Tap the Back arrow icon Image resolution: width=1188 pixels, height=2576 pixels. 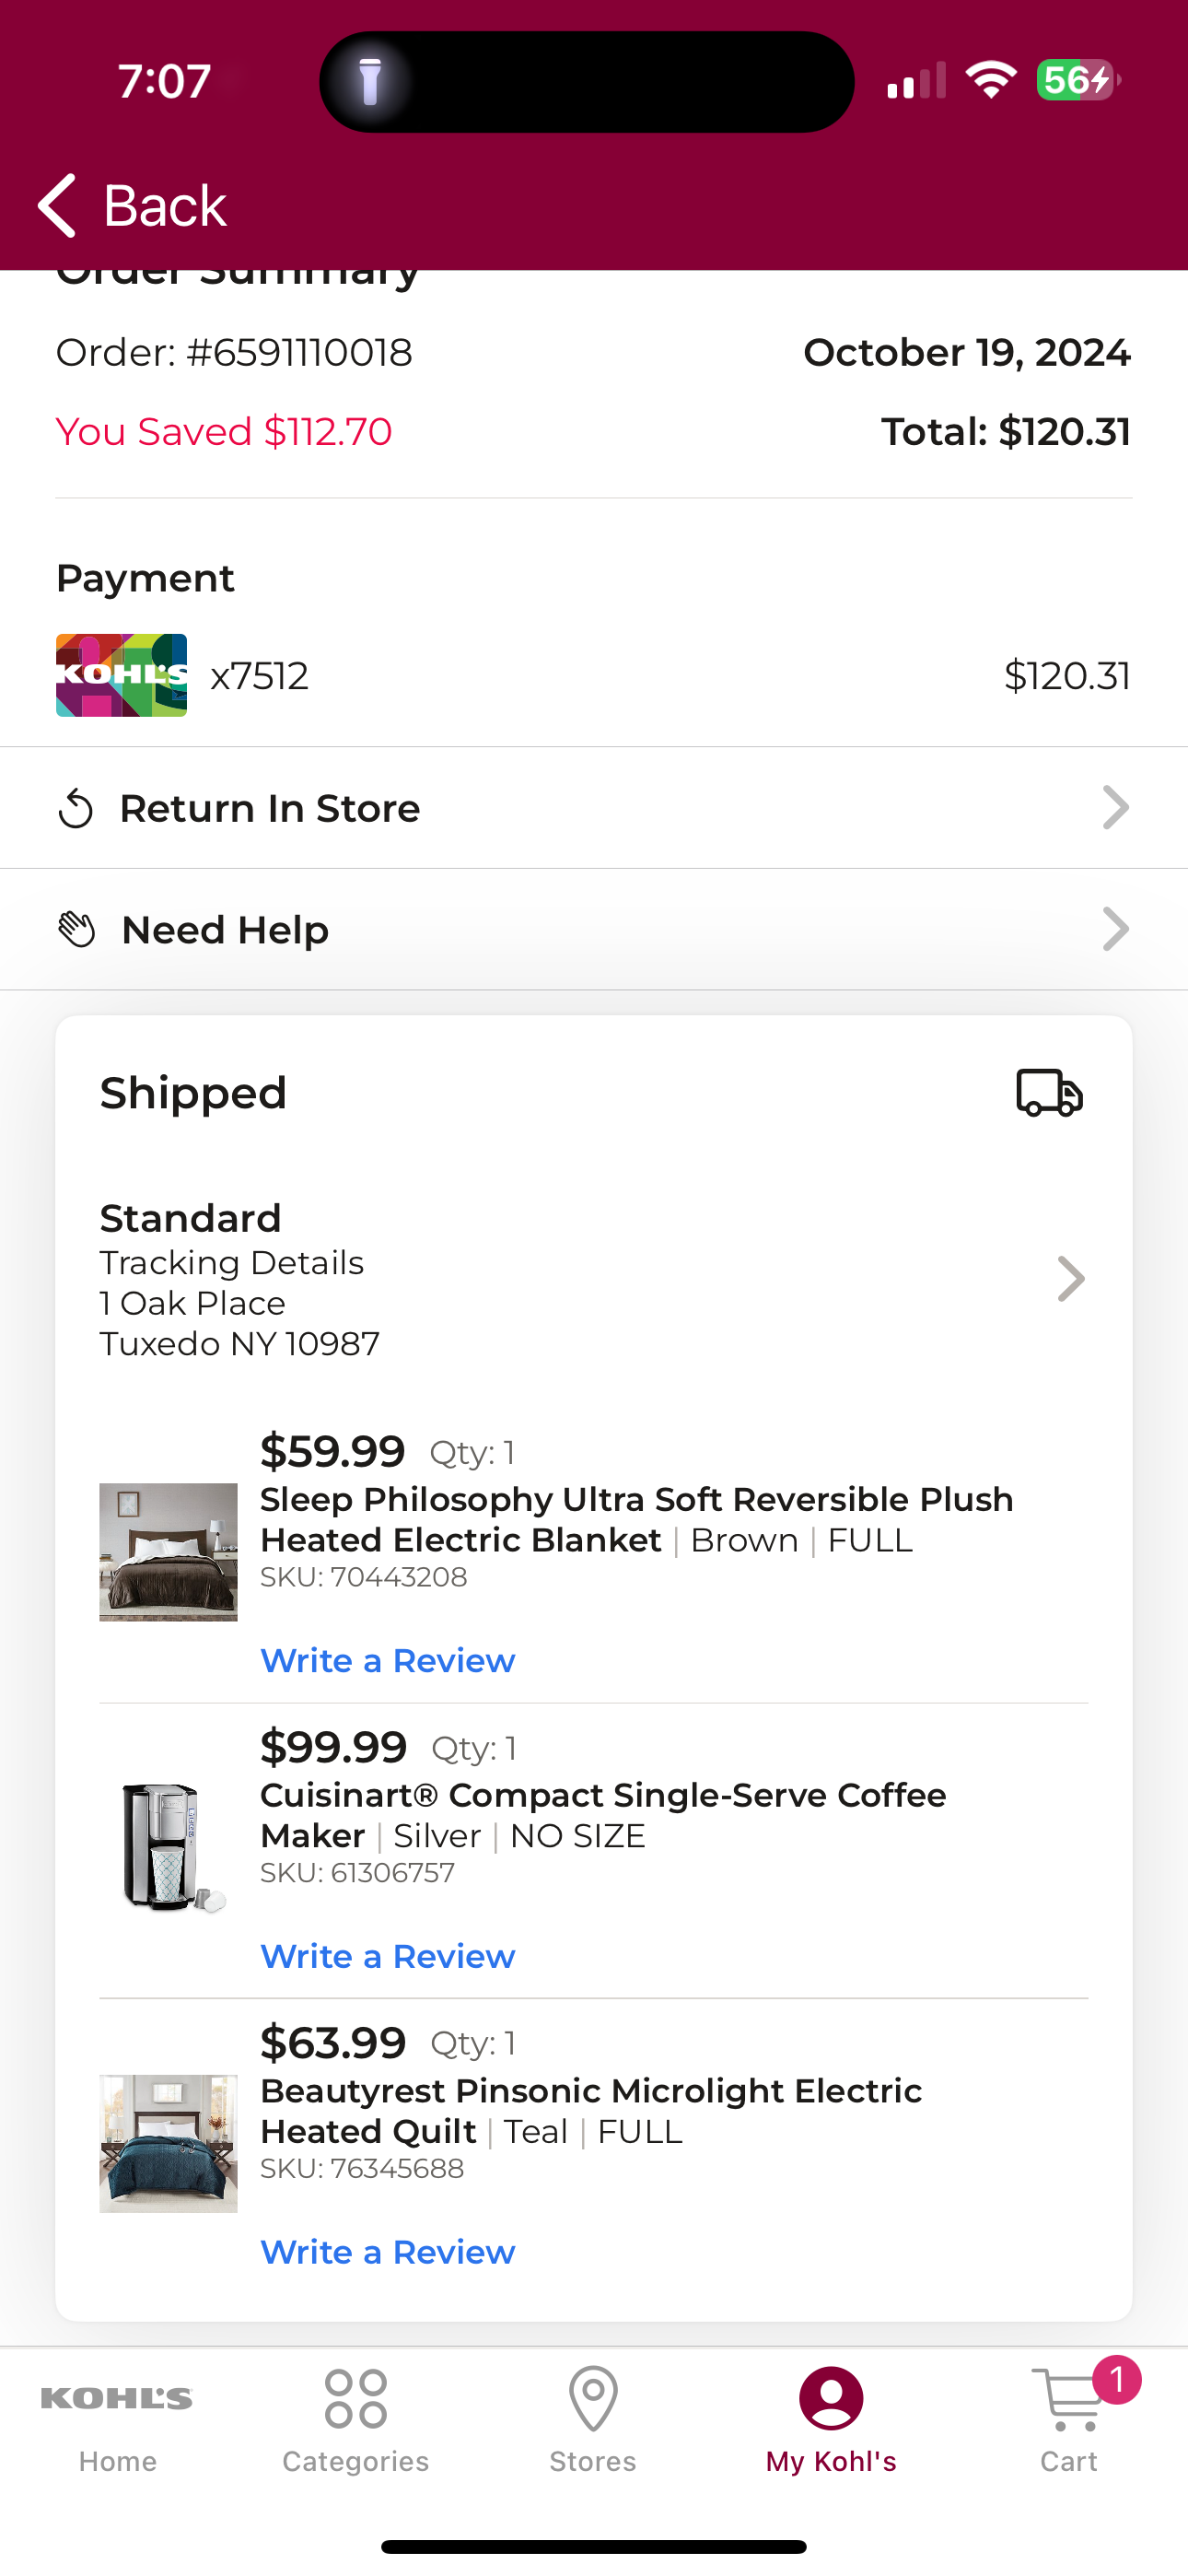pos(57,205)
